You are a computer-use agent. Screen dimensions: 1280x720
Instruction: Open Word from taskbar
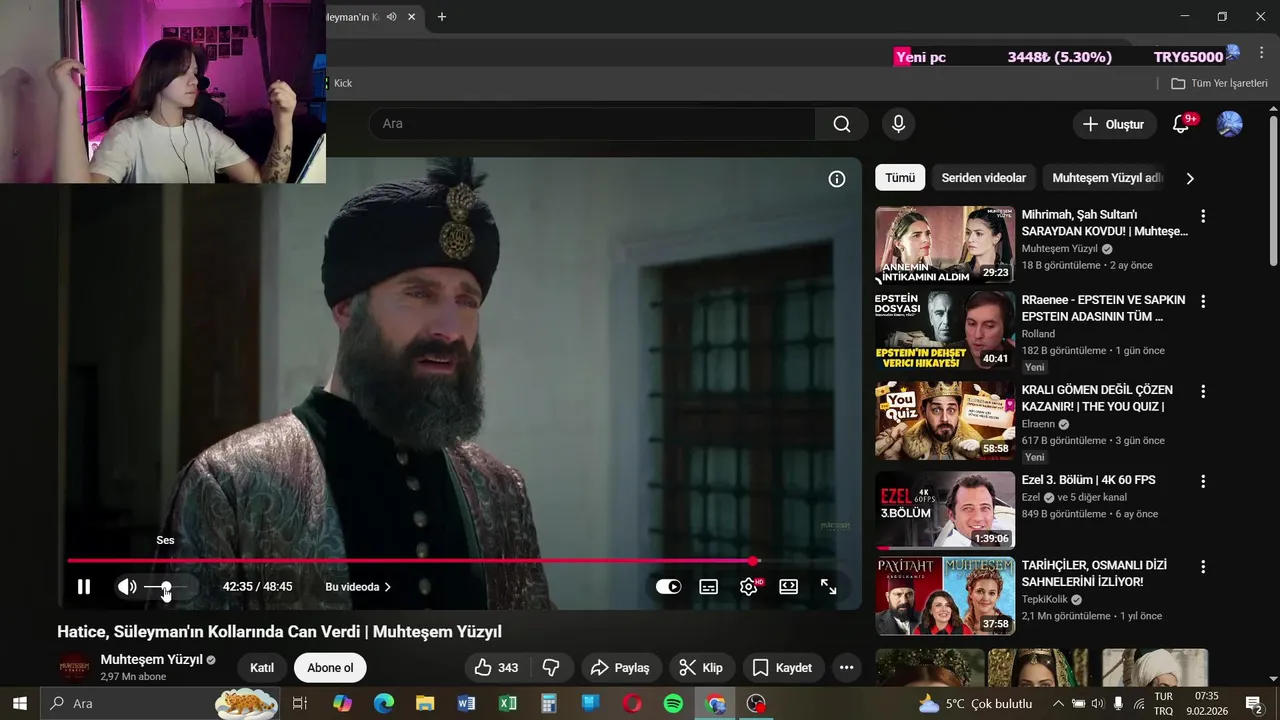466,703
